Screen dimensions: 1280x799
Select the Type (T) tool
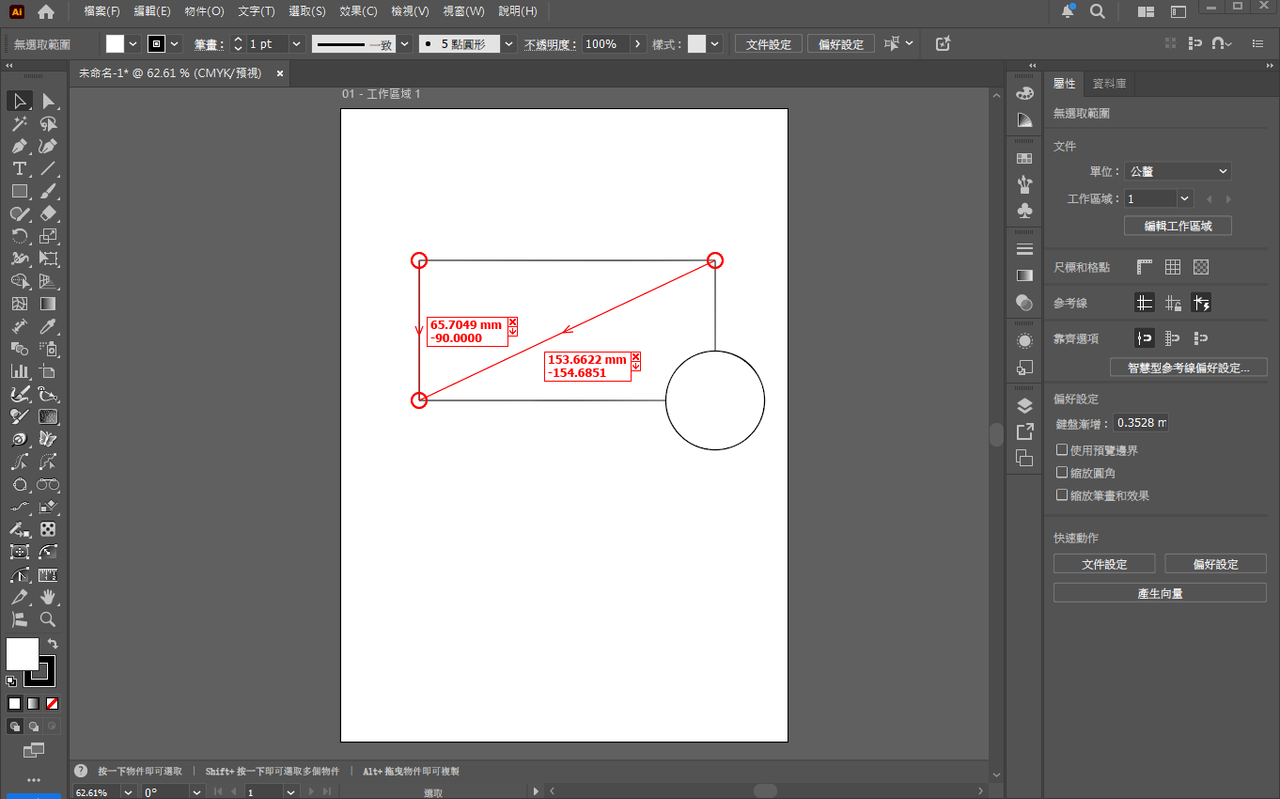tap(19, 168)
